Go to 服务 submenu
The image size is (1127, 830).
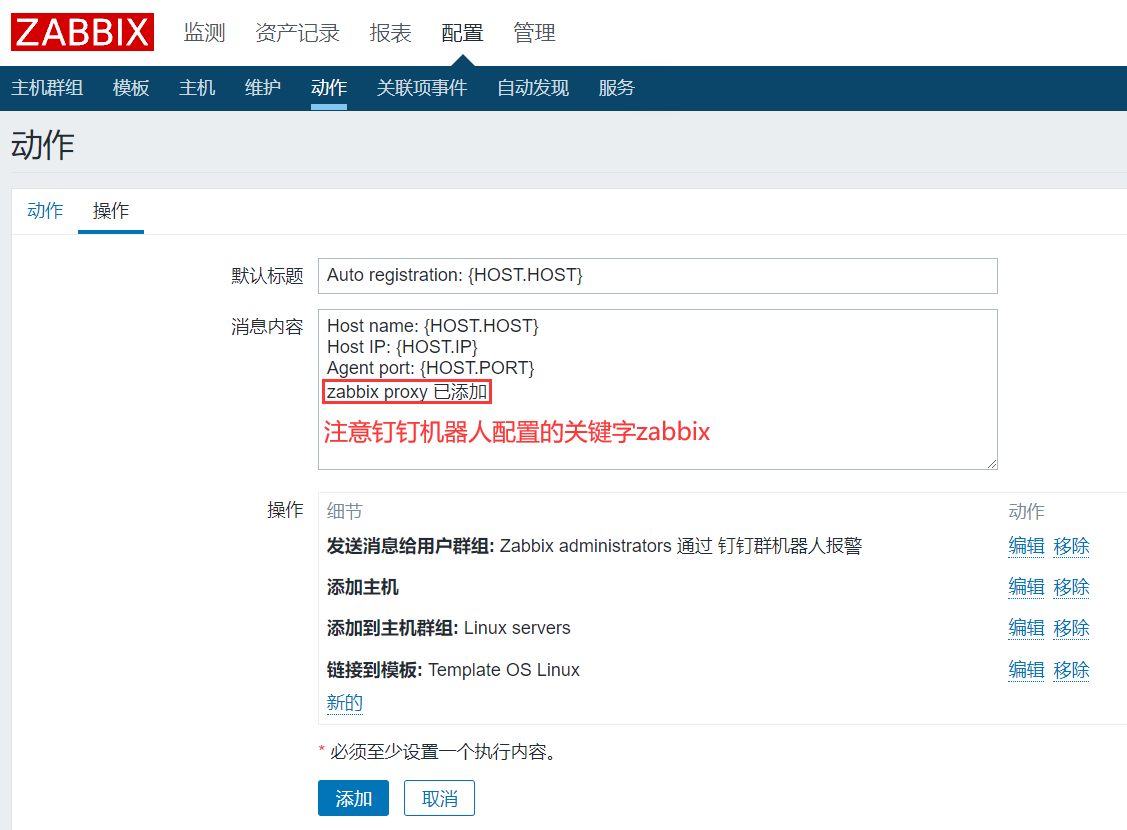617,88
